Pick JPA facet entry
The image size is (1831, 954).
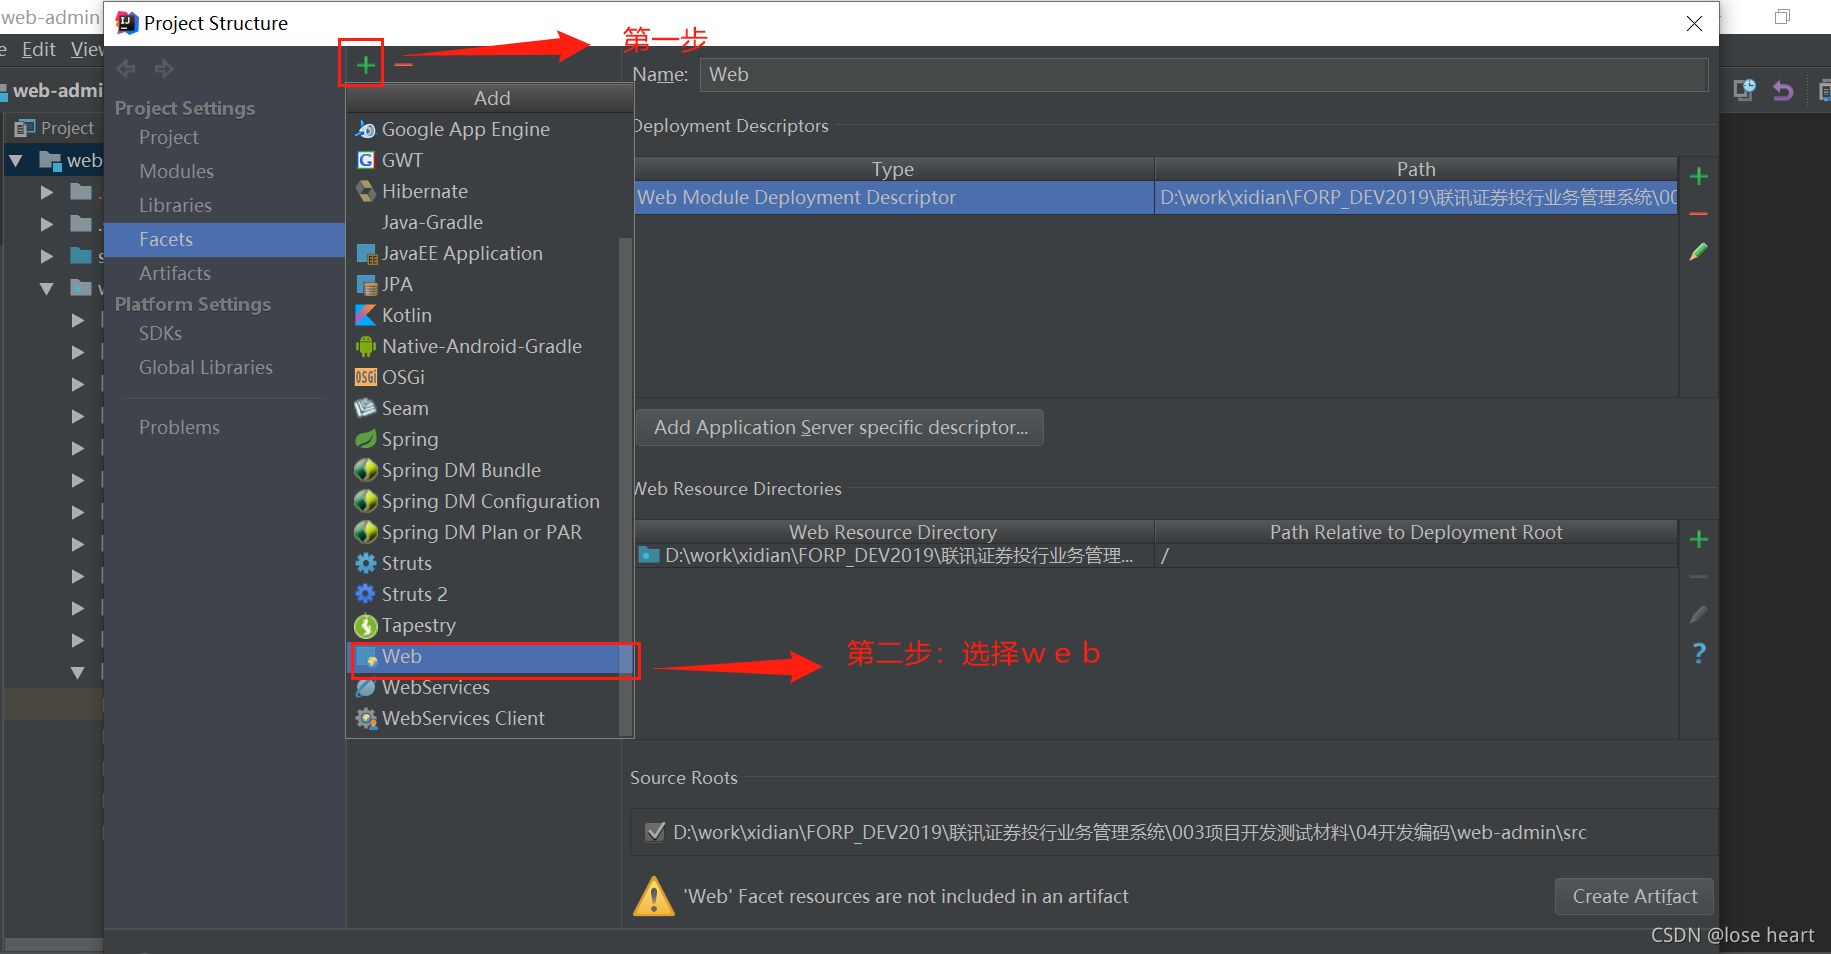483,284
